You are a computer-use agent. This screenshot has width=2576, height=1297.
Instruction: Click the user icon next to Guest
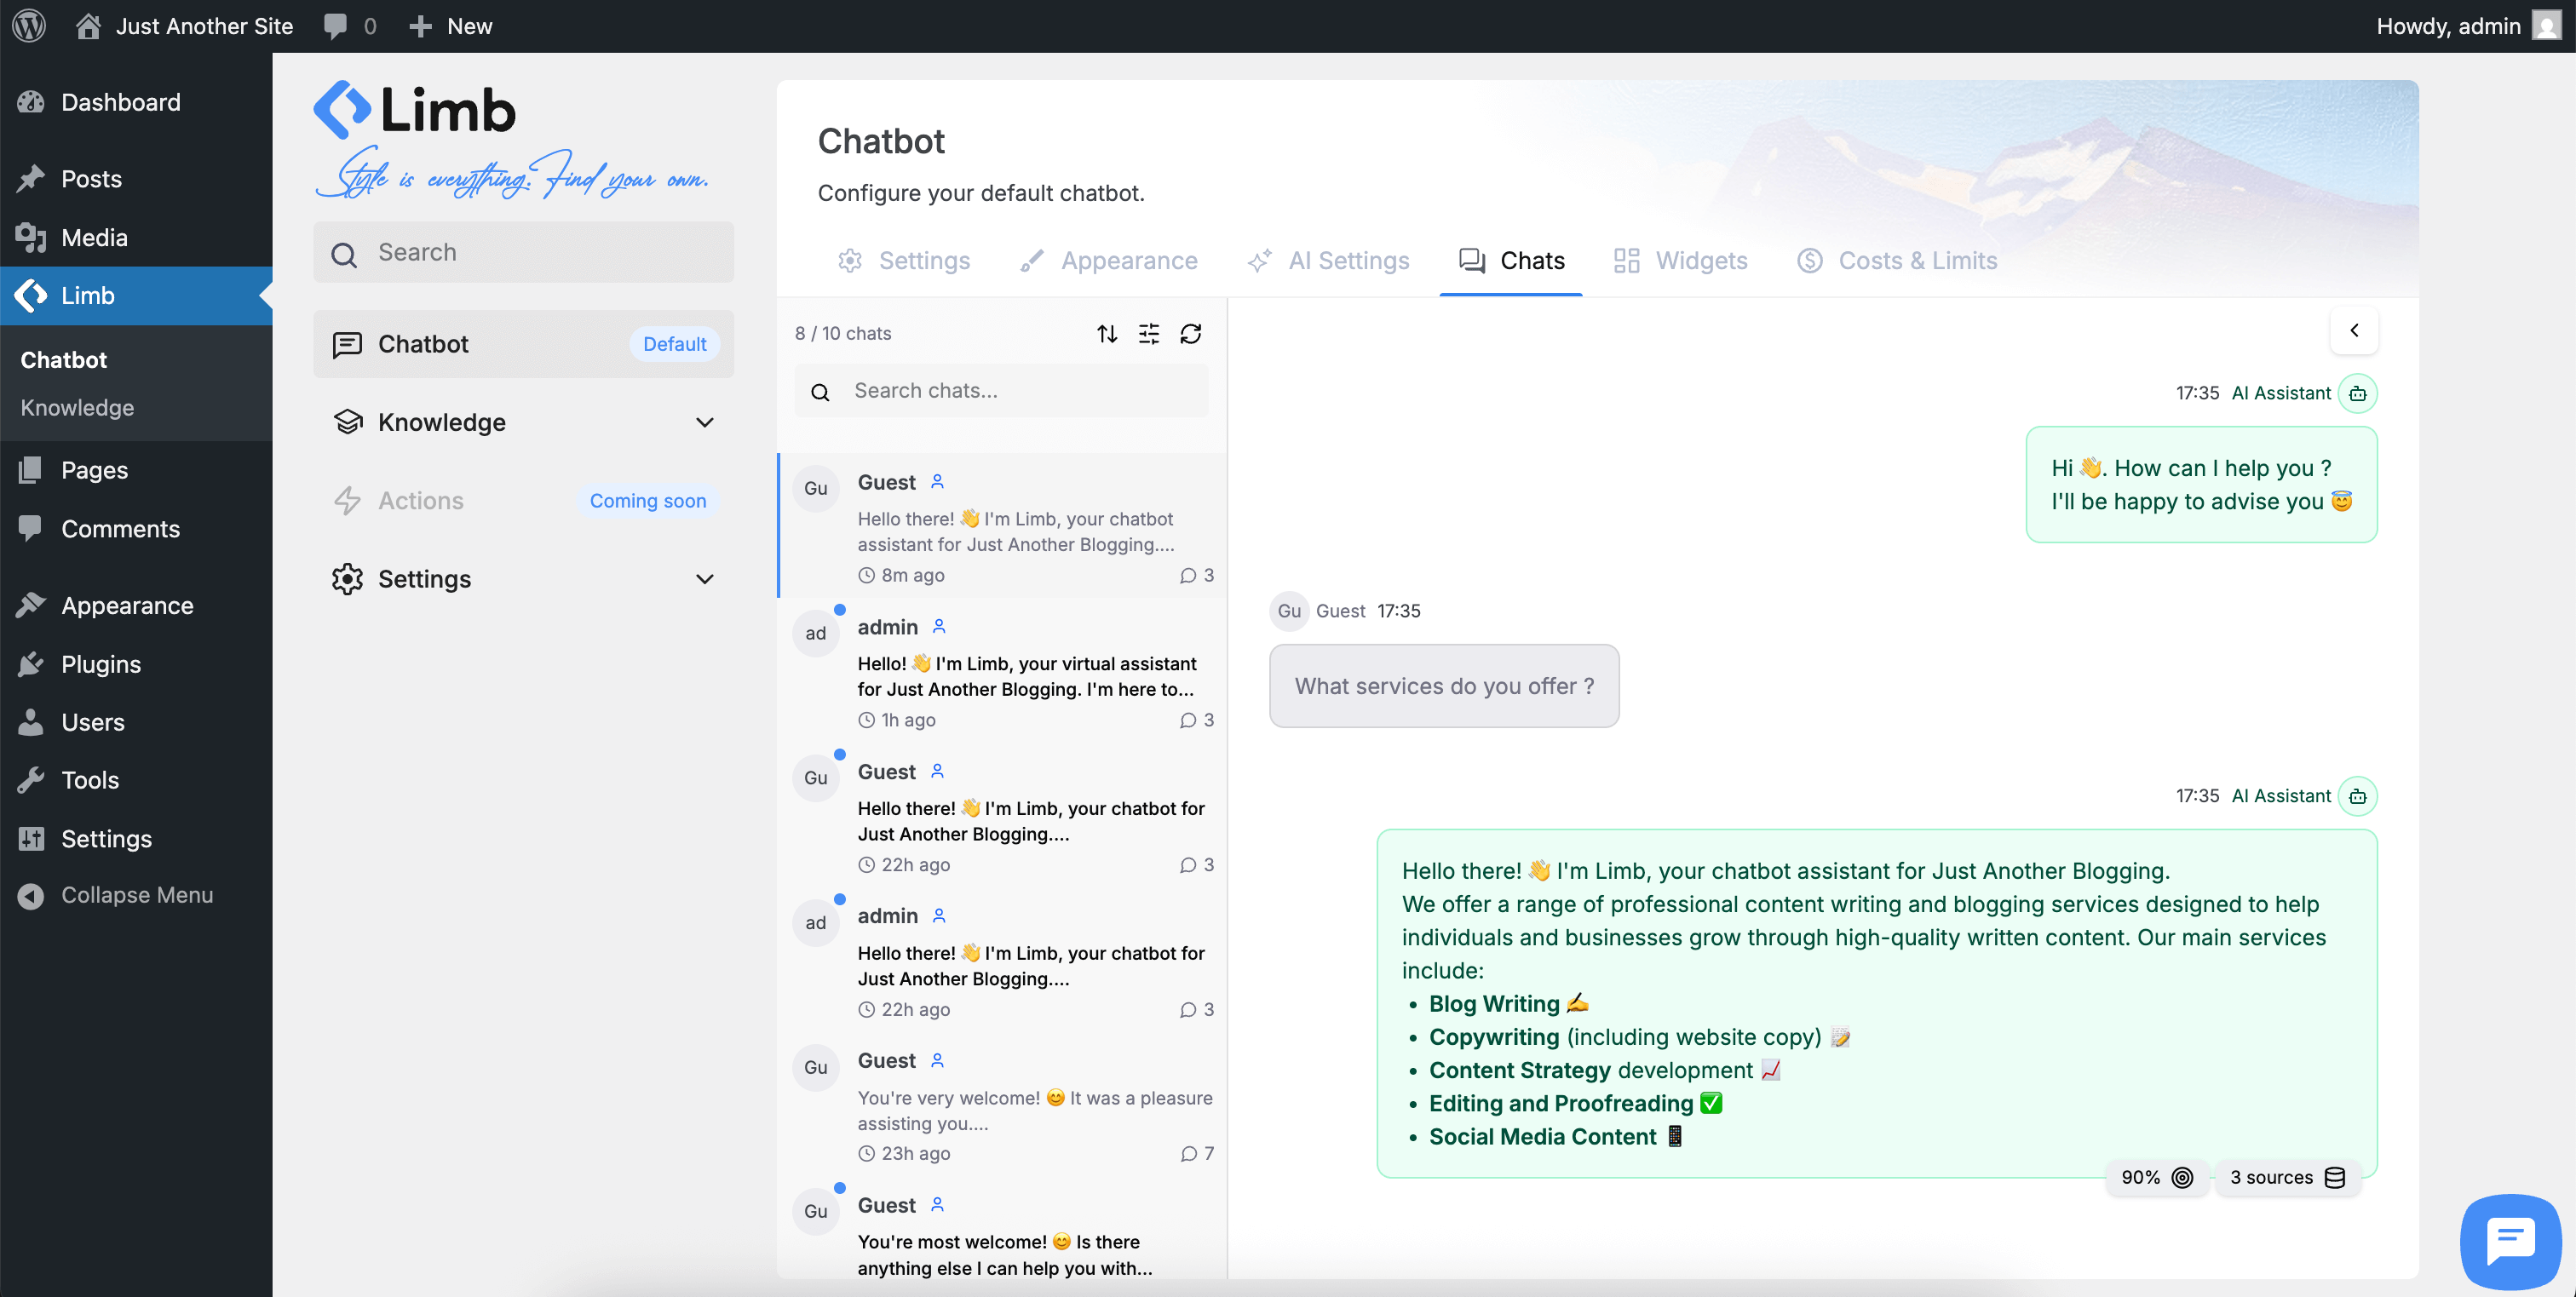coord(937,481)
